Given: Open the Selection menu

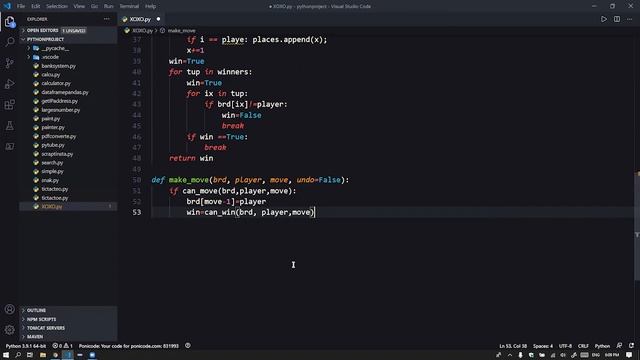Looking at the screenshot, I should pyautogui.click(x=57, y=6).
